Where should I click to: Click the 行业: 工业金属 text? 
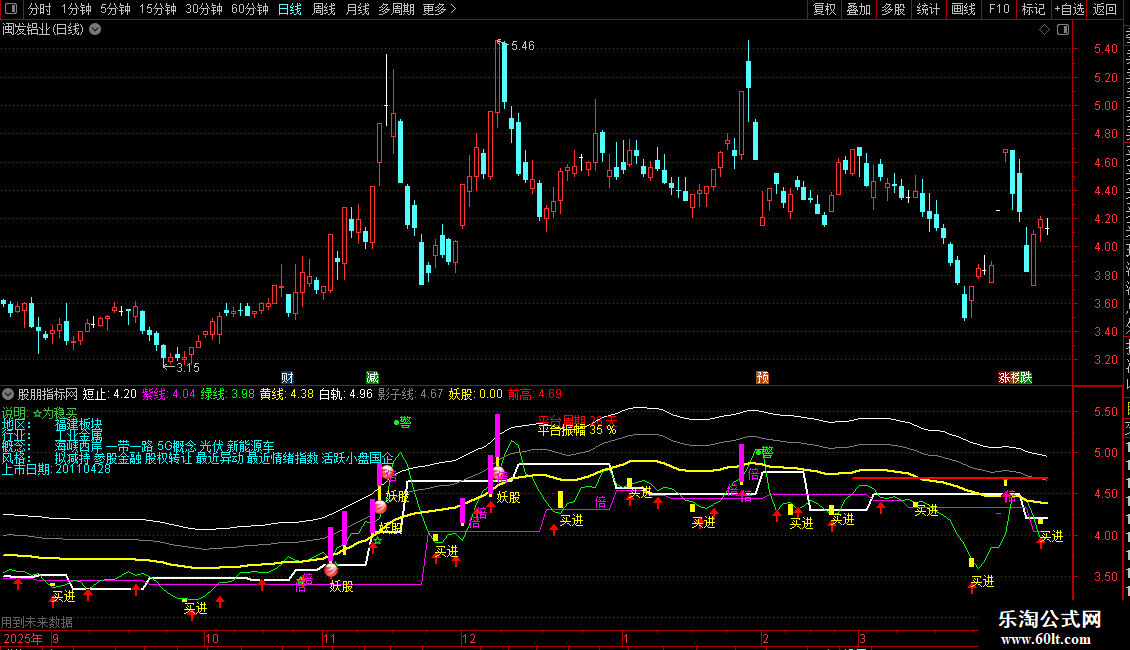pos(53,437)
